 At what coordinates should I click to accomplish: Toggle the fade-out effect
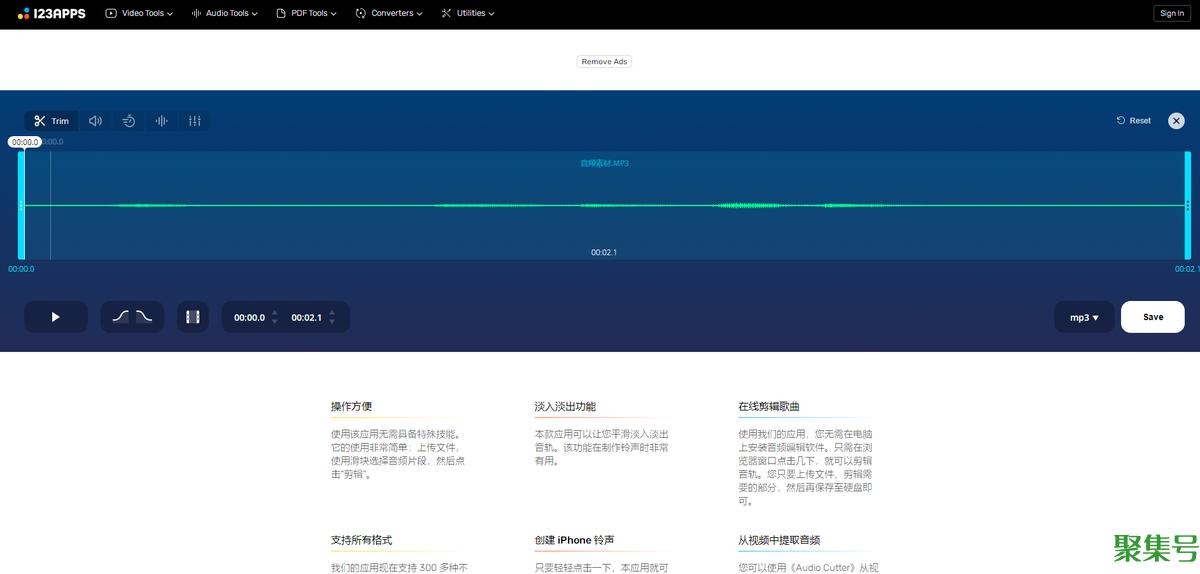(145, 317)
